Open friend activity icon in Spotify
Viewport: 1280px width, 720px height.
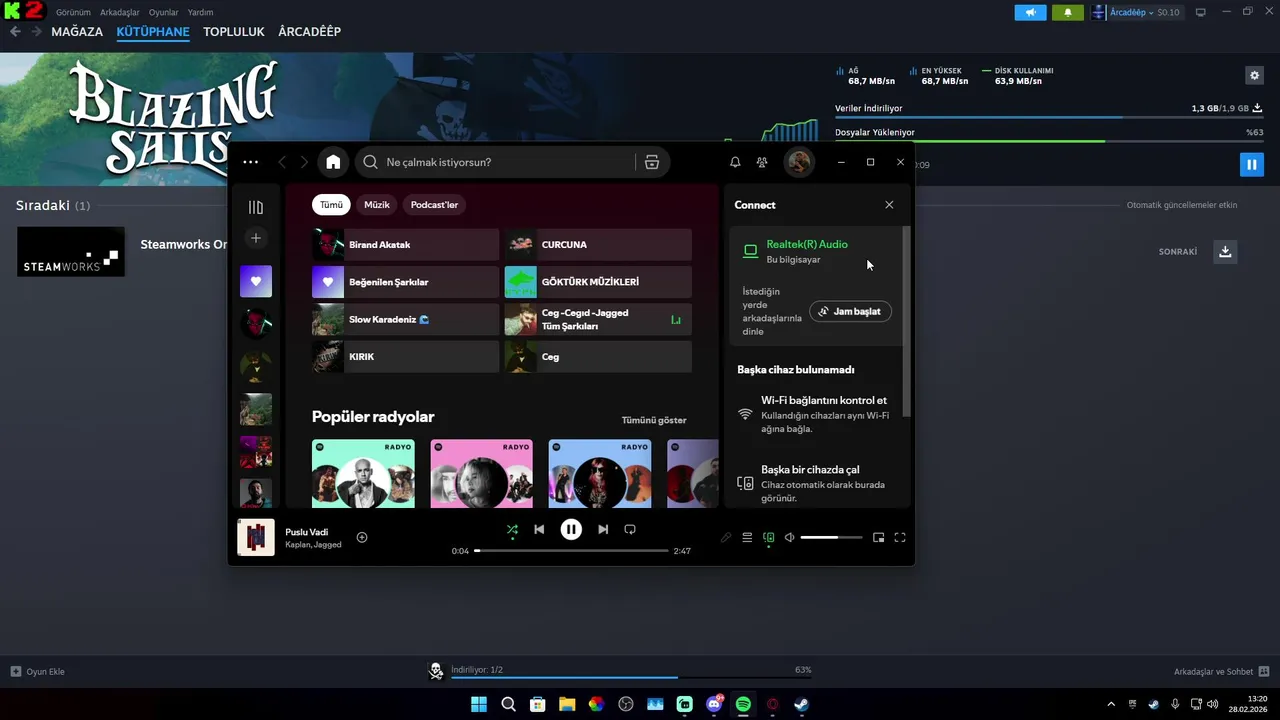coord(762,162)
